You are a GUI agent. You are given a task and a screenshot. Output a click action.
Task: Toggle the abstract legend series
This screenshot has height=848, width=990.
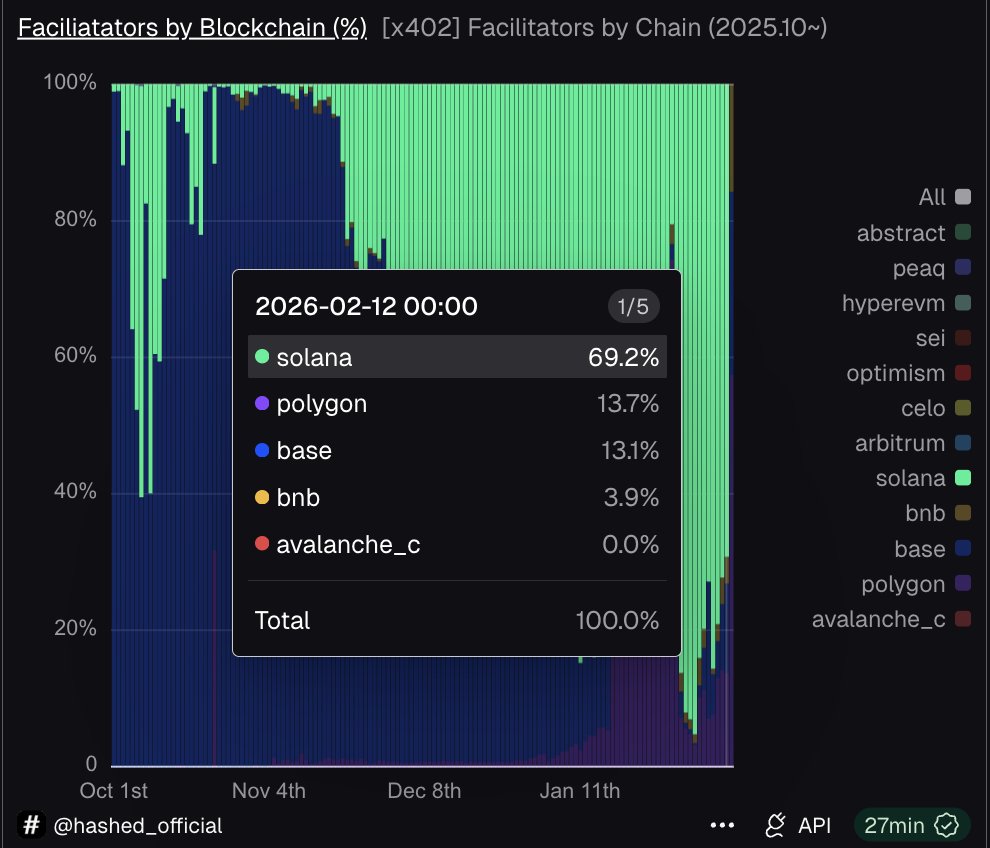tap(914, 232)
